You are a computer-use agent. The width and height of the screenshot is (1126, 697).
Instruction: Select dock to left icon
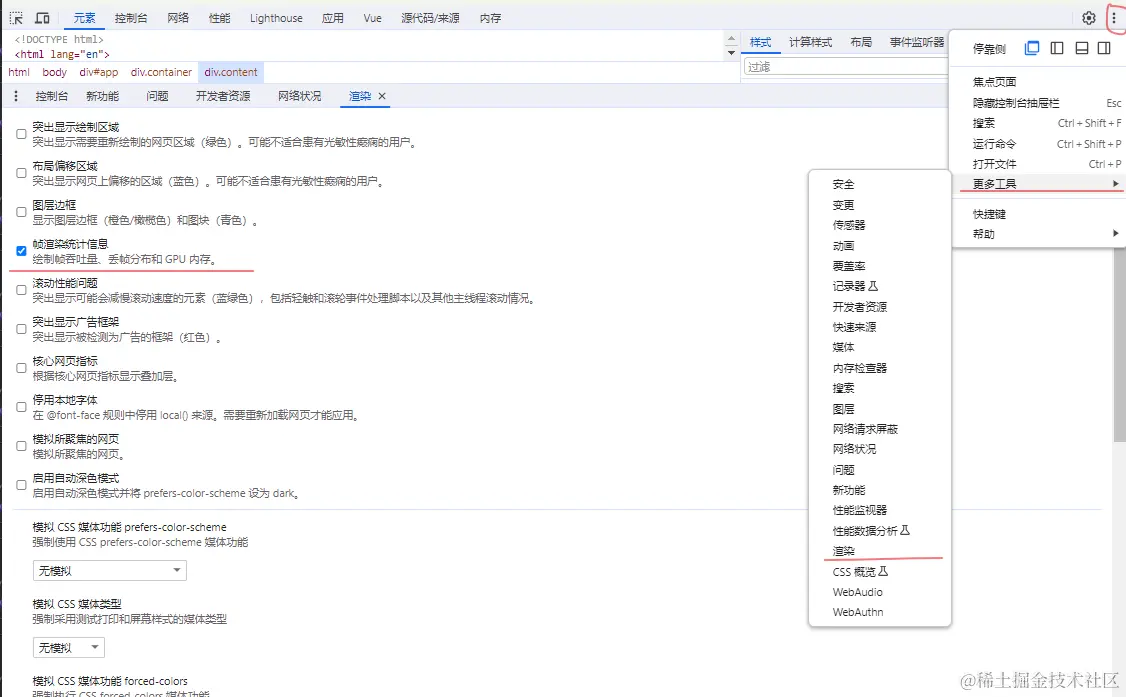[1057, 48]
